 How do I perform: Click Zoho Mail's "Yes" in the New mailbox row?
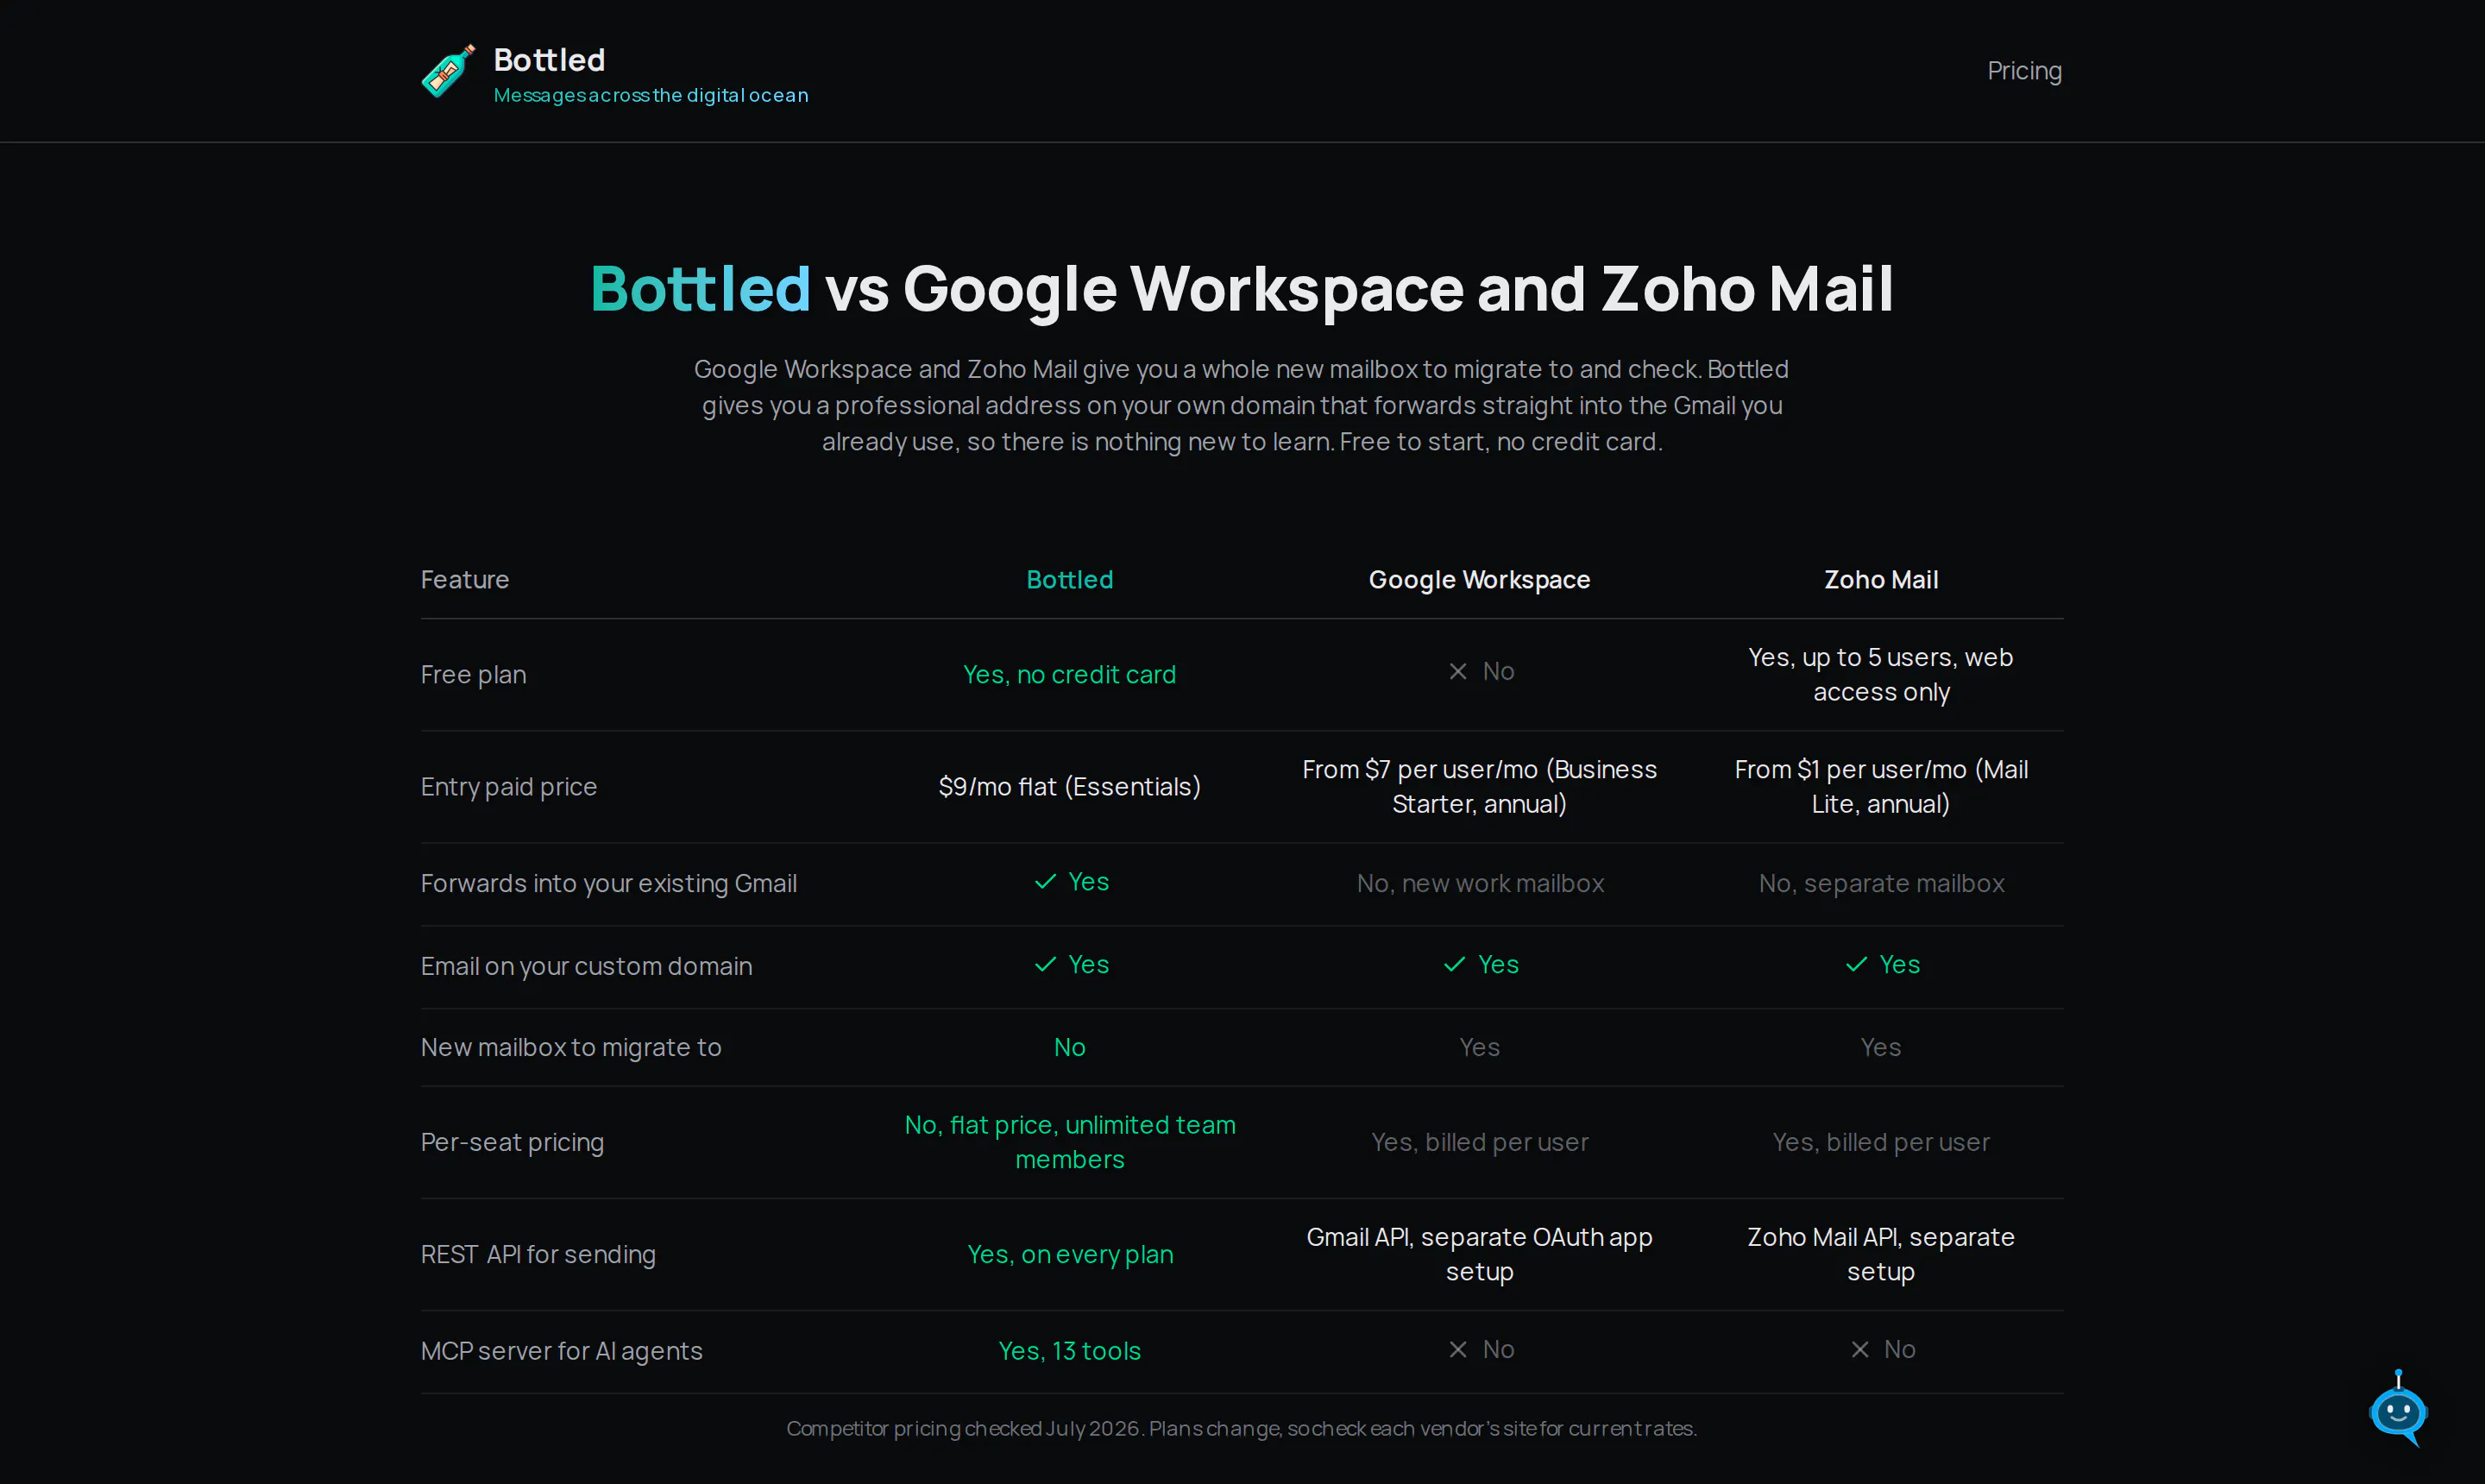[x=1881, y=1048]
